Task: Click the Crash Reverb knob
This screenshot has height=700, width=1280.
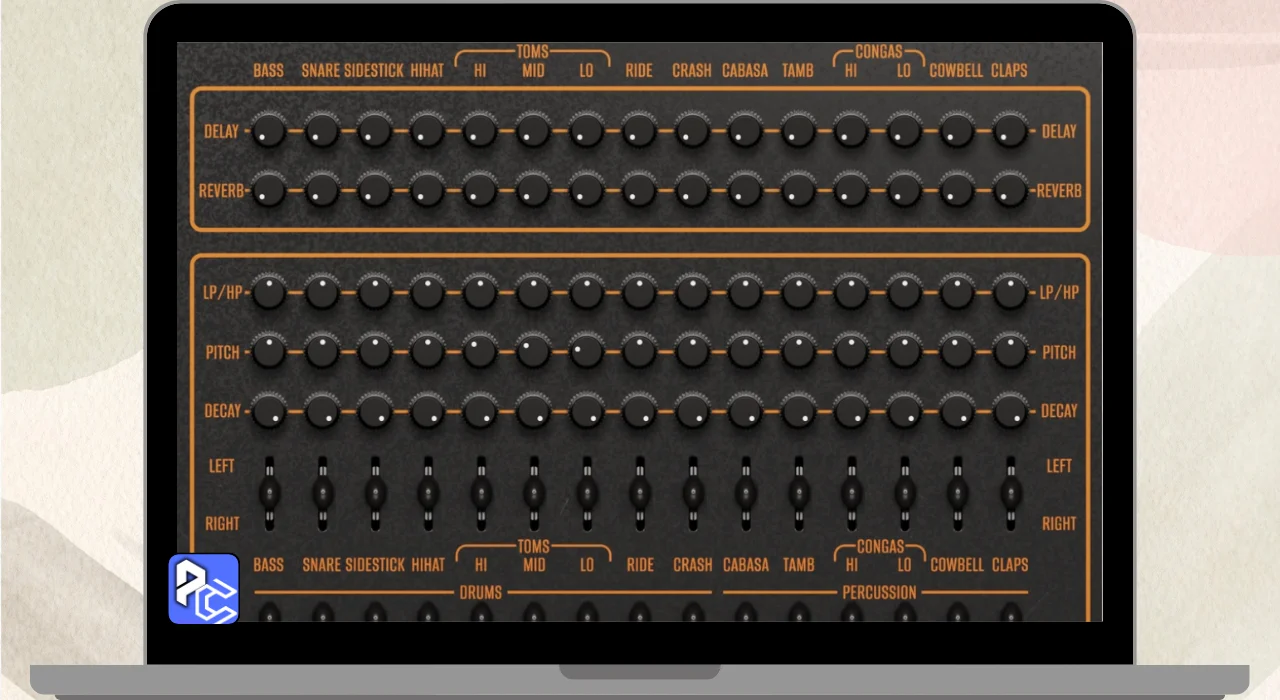Action: point(692,190)
